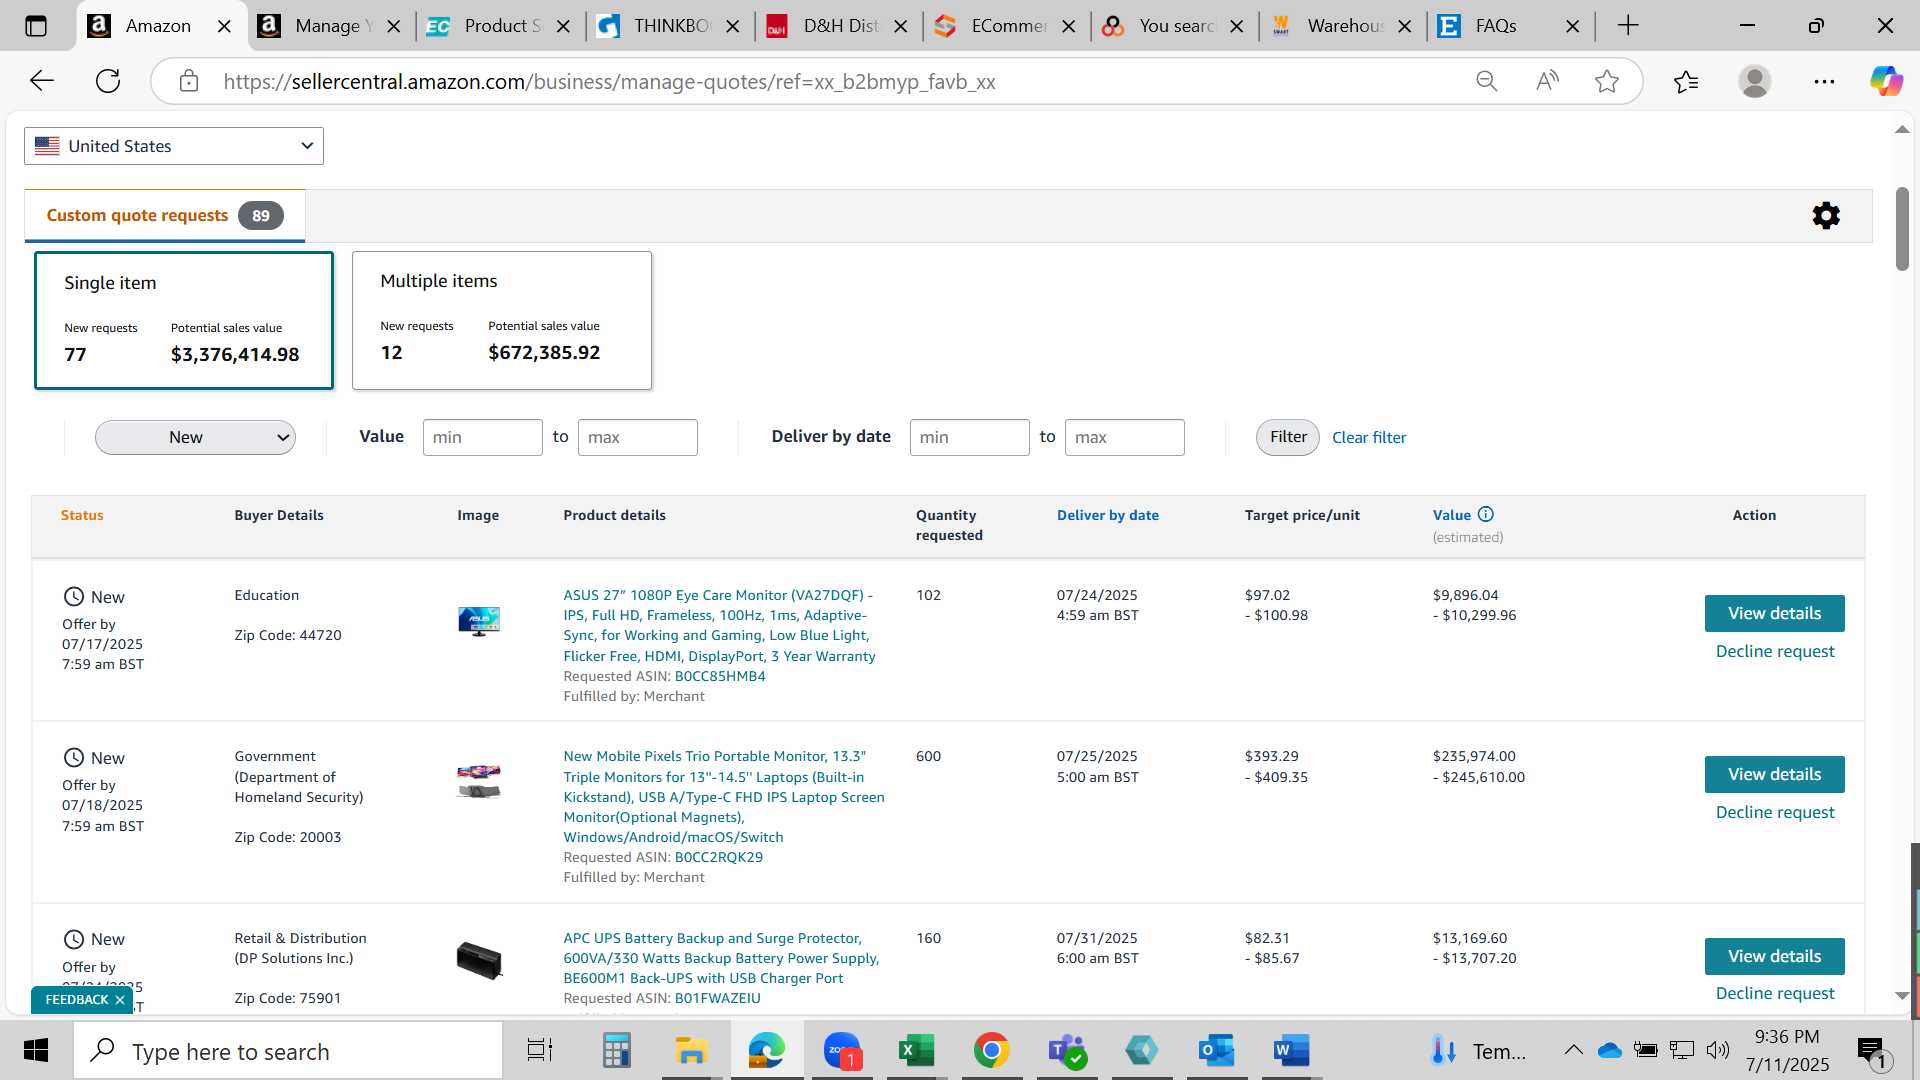This screenshot has width=1920, height=1080.
Task: Open browser settings and more menu
Action: coord(1824,81)
